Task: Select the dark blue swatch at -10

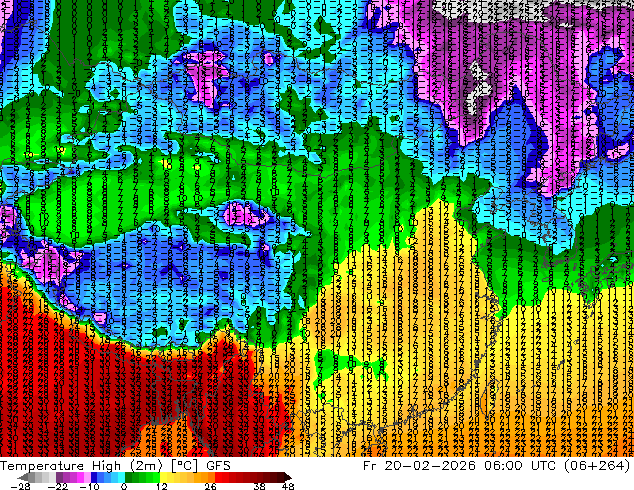Action: (x=94, y=477)
